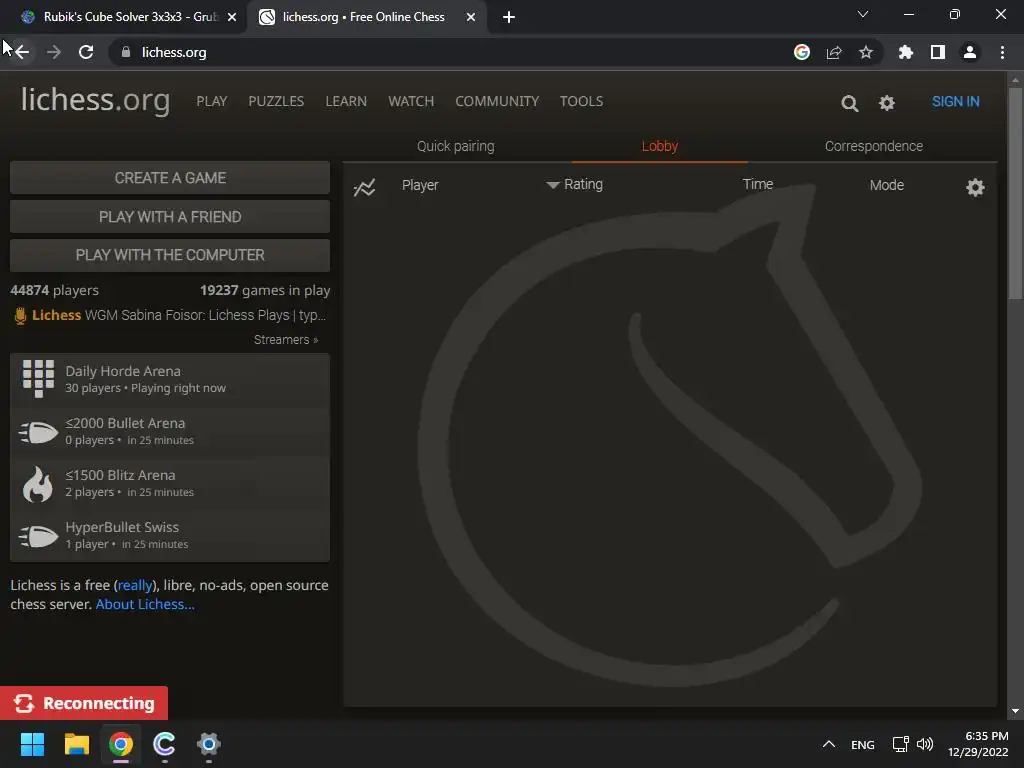
Task: Close the lichess.org tab
Action: (471, 17)
